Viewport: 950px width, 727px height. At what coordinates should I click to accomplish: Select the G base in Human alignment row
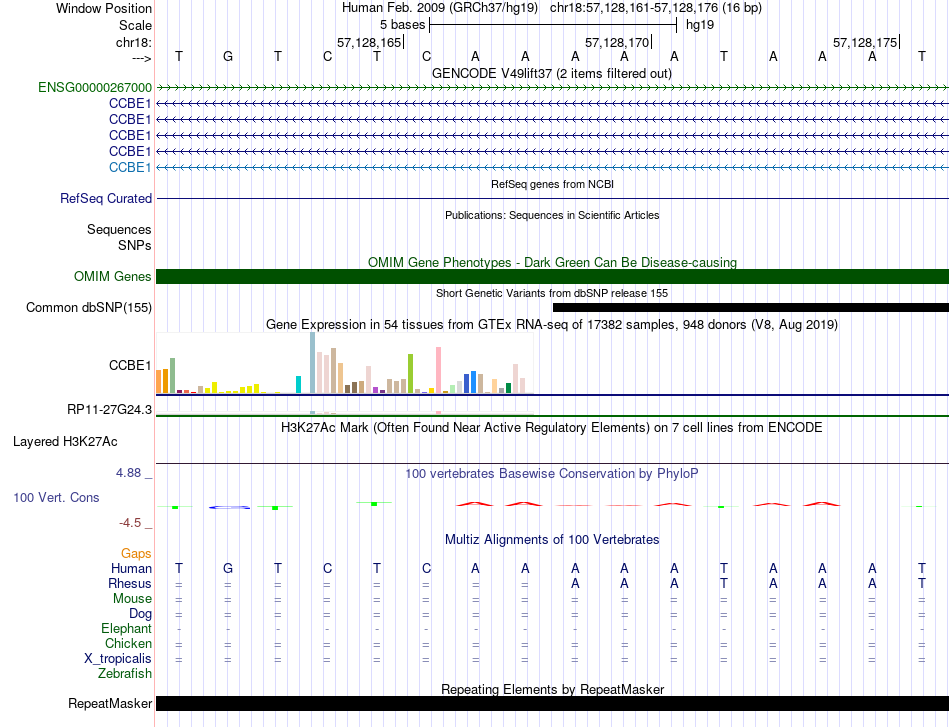coord(228,568)
